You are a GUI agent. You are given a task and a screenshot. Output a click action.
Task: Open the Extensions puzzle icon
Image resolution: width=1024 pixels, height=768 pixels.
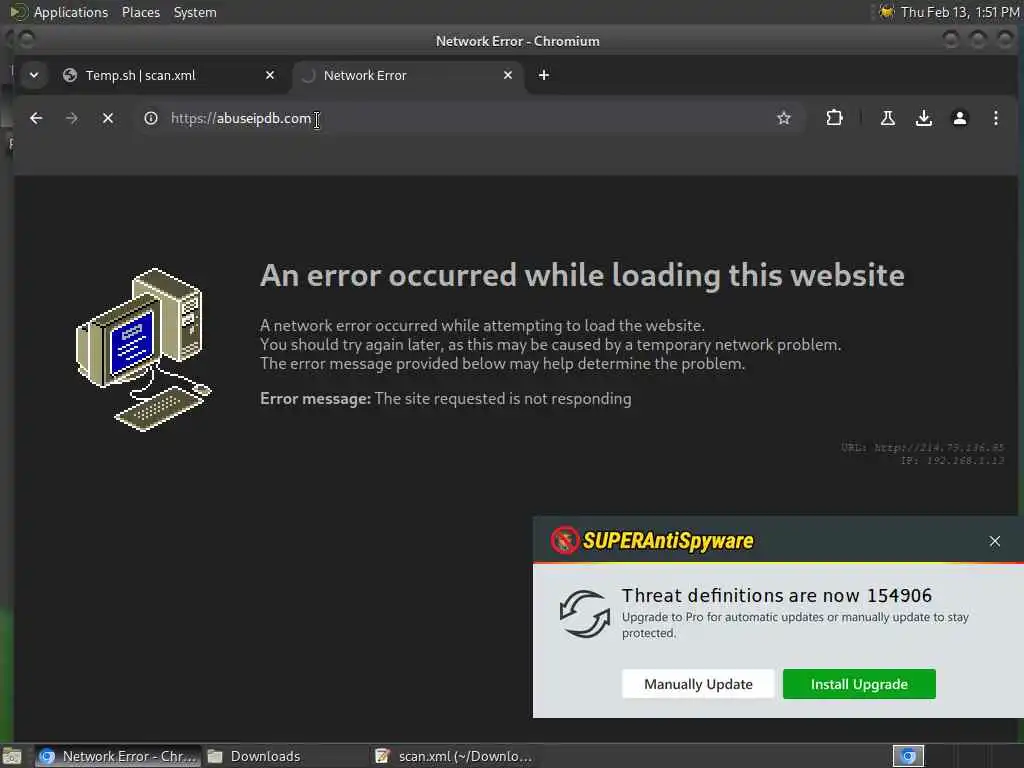834,118
